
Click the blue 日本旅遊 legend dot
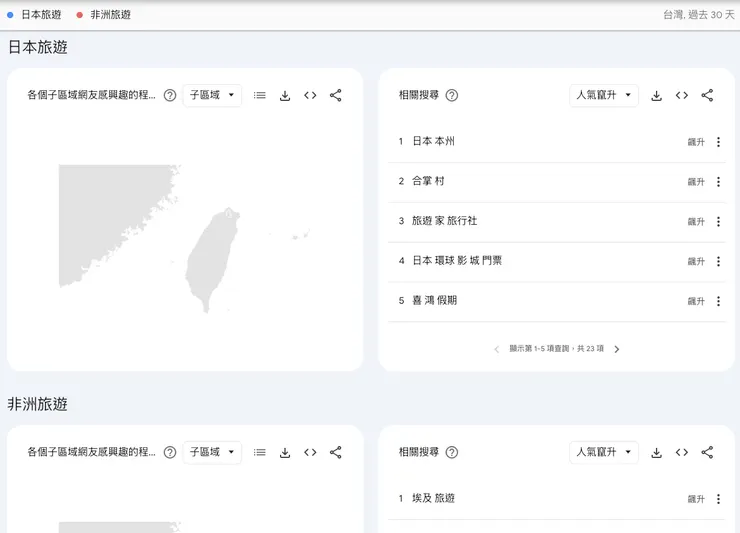click(10, 15)
